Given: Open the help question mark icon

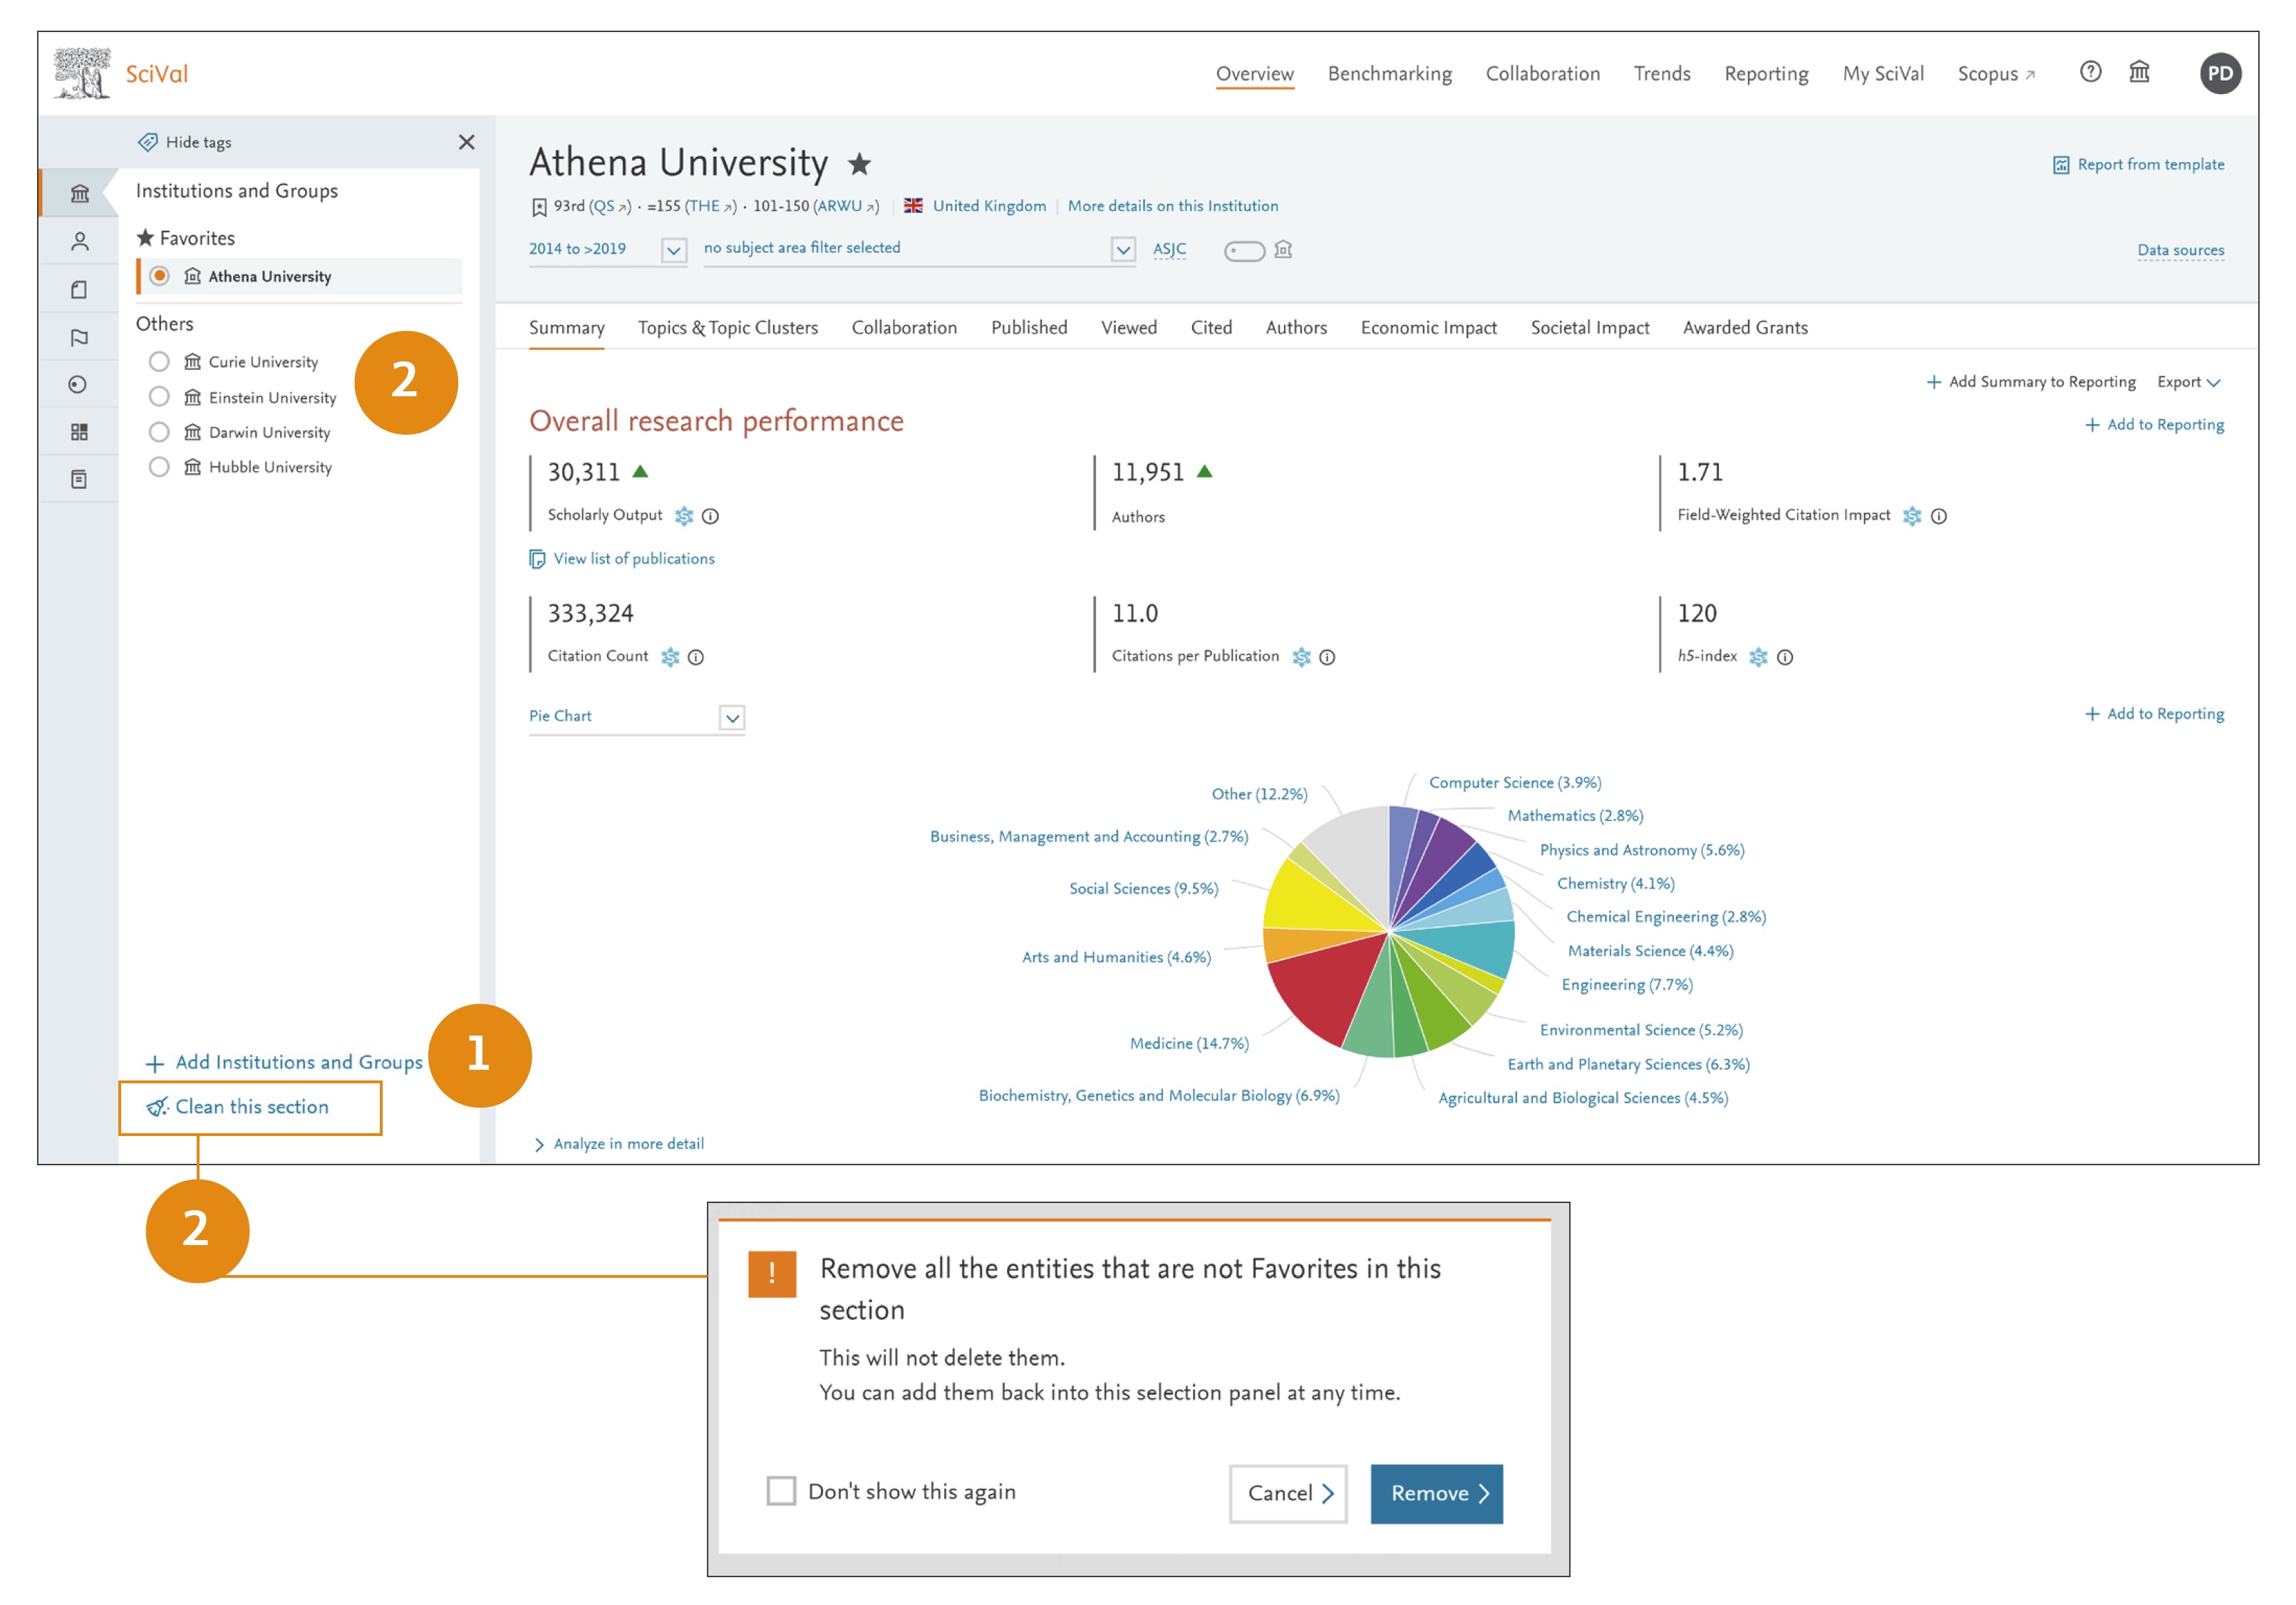Looking at the screenshot, I should pyautogui.click(x=2090, y=72).
